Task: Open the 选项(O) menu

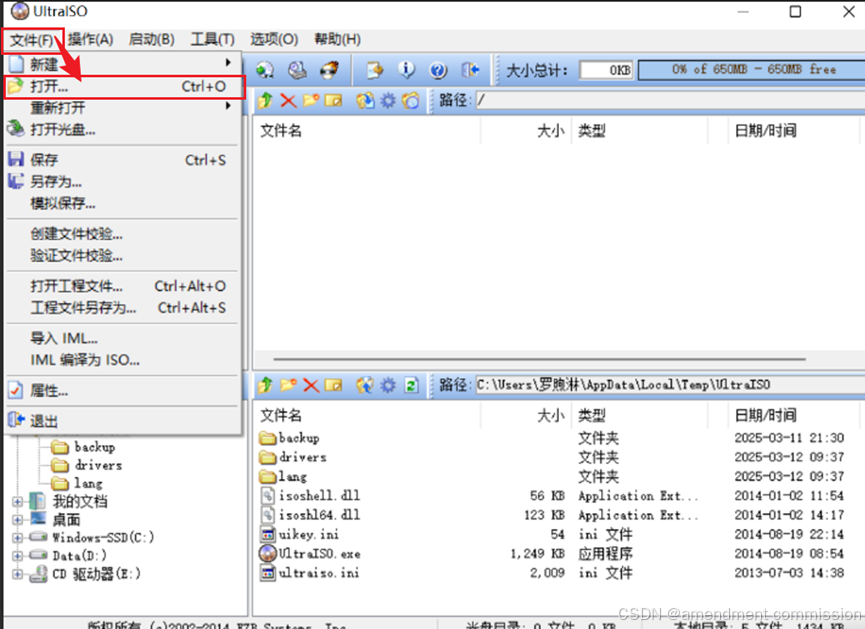Action: point(274,39)
